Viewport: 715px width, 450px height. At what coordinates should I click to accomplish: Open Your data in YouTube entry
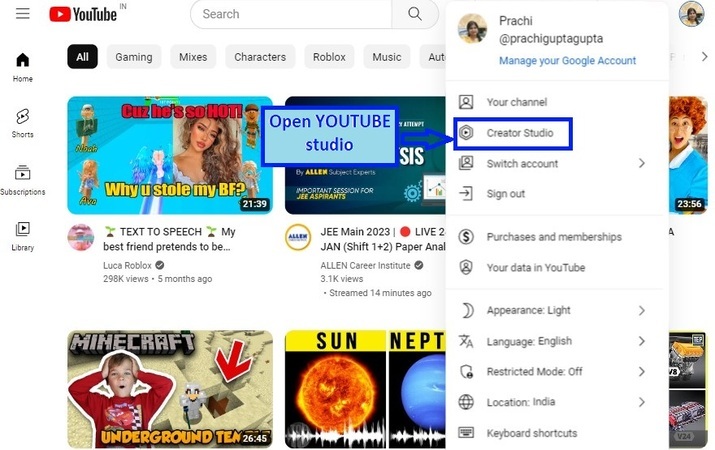point(556,267)
